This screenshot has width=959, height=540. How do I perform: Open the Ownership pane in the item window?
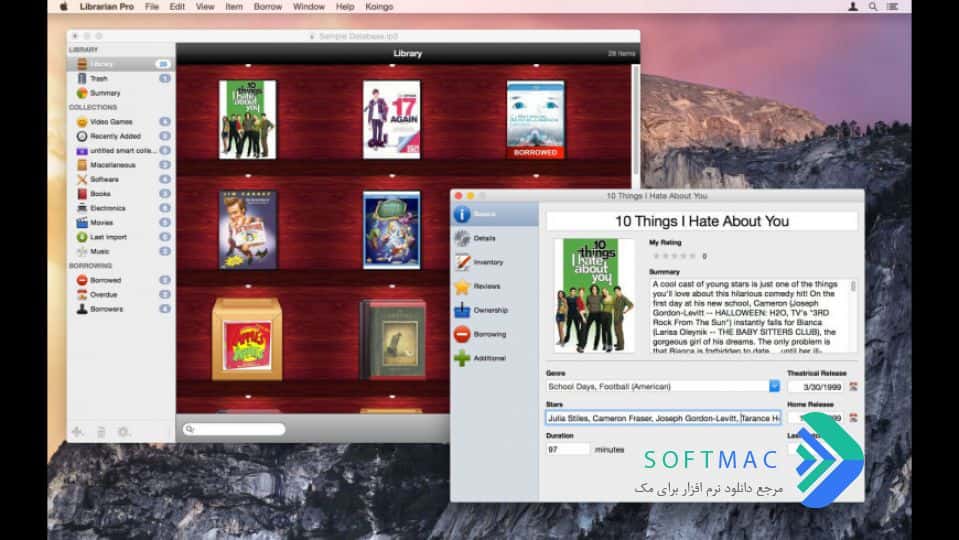click(495, 310)
